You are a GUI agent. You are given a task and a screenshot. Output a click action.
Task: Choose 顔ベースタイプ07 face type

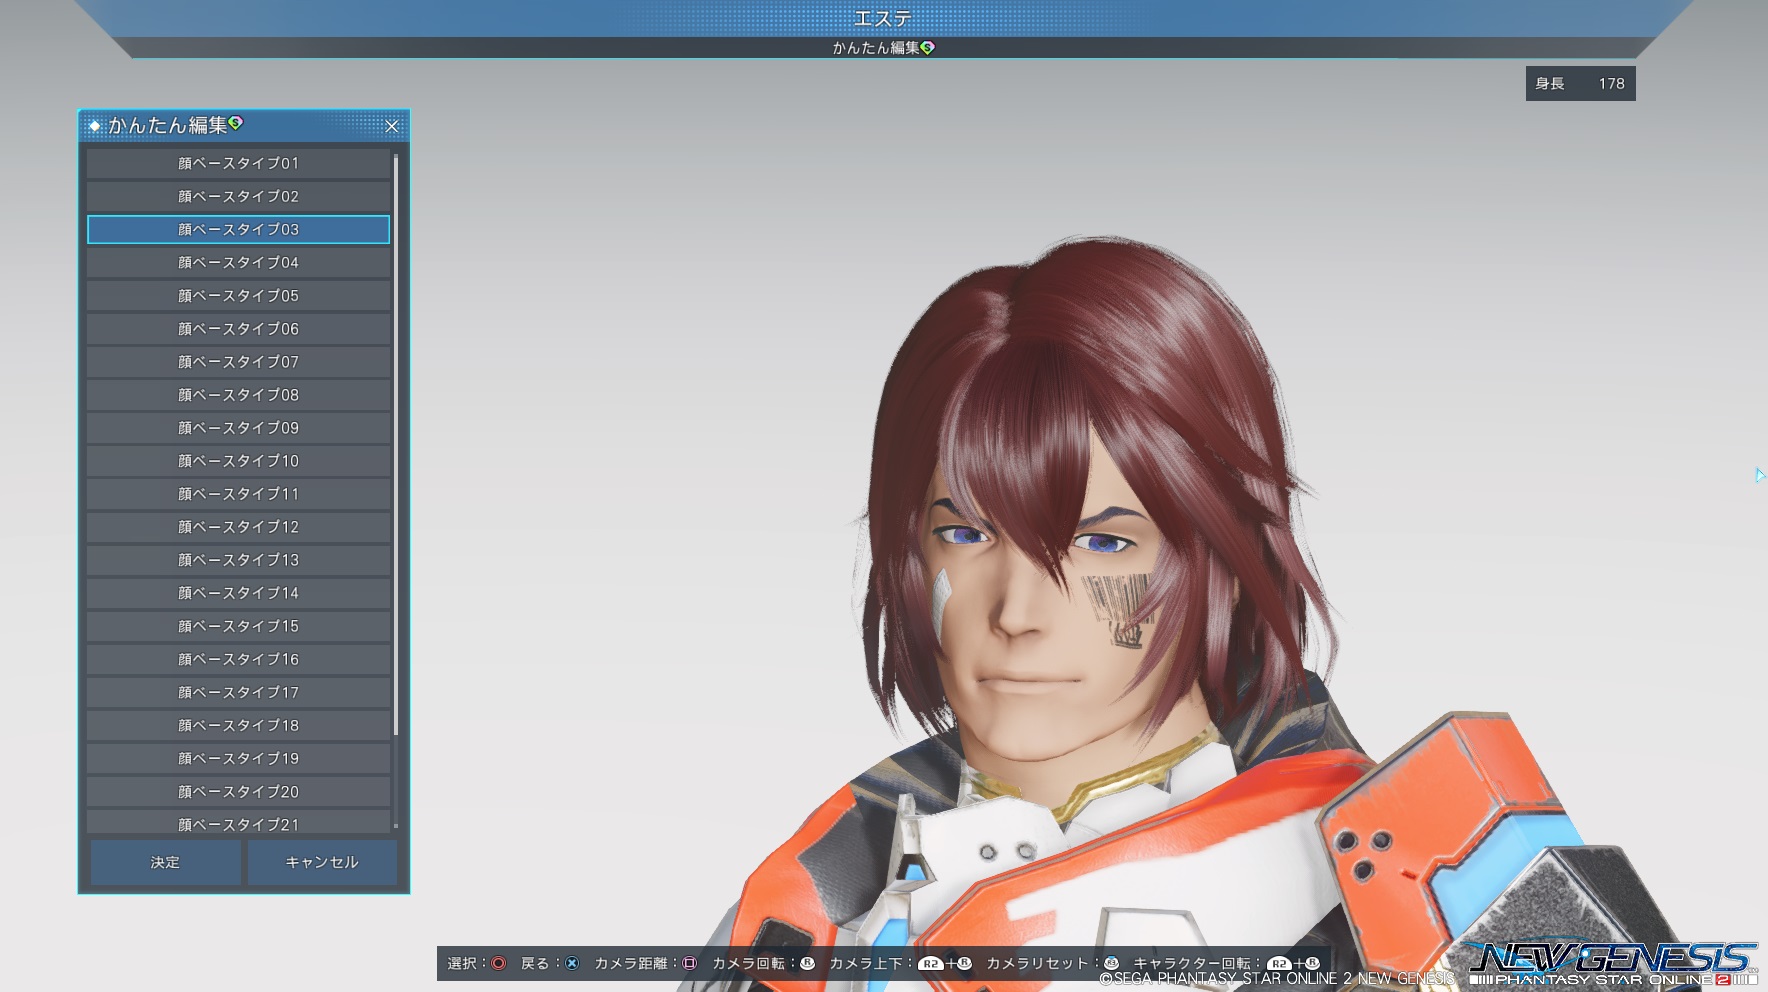238,362
